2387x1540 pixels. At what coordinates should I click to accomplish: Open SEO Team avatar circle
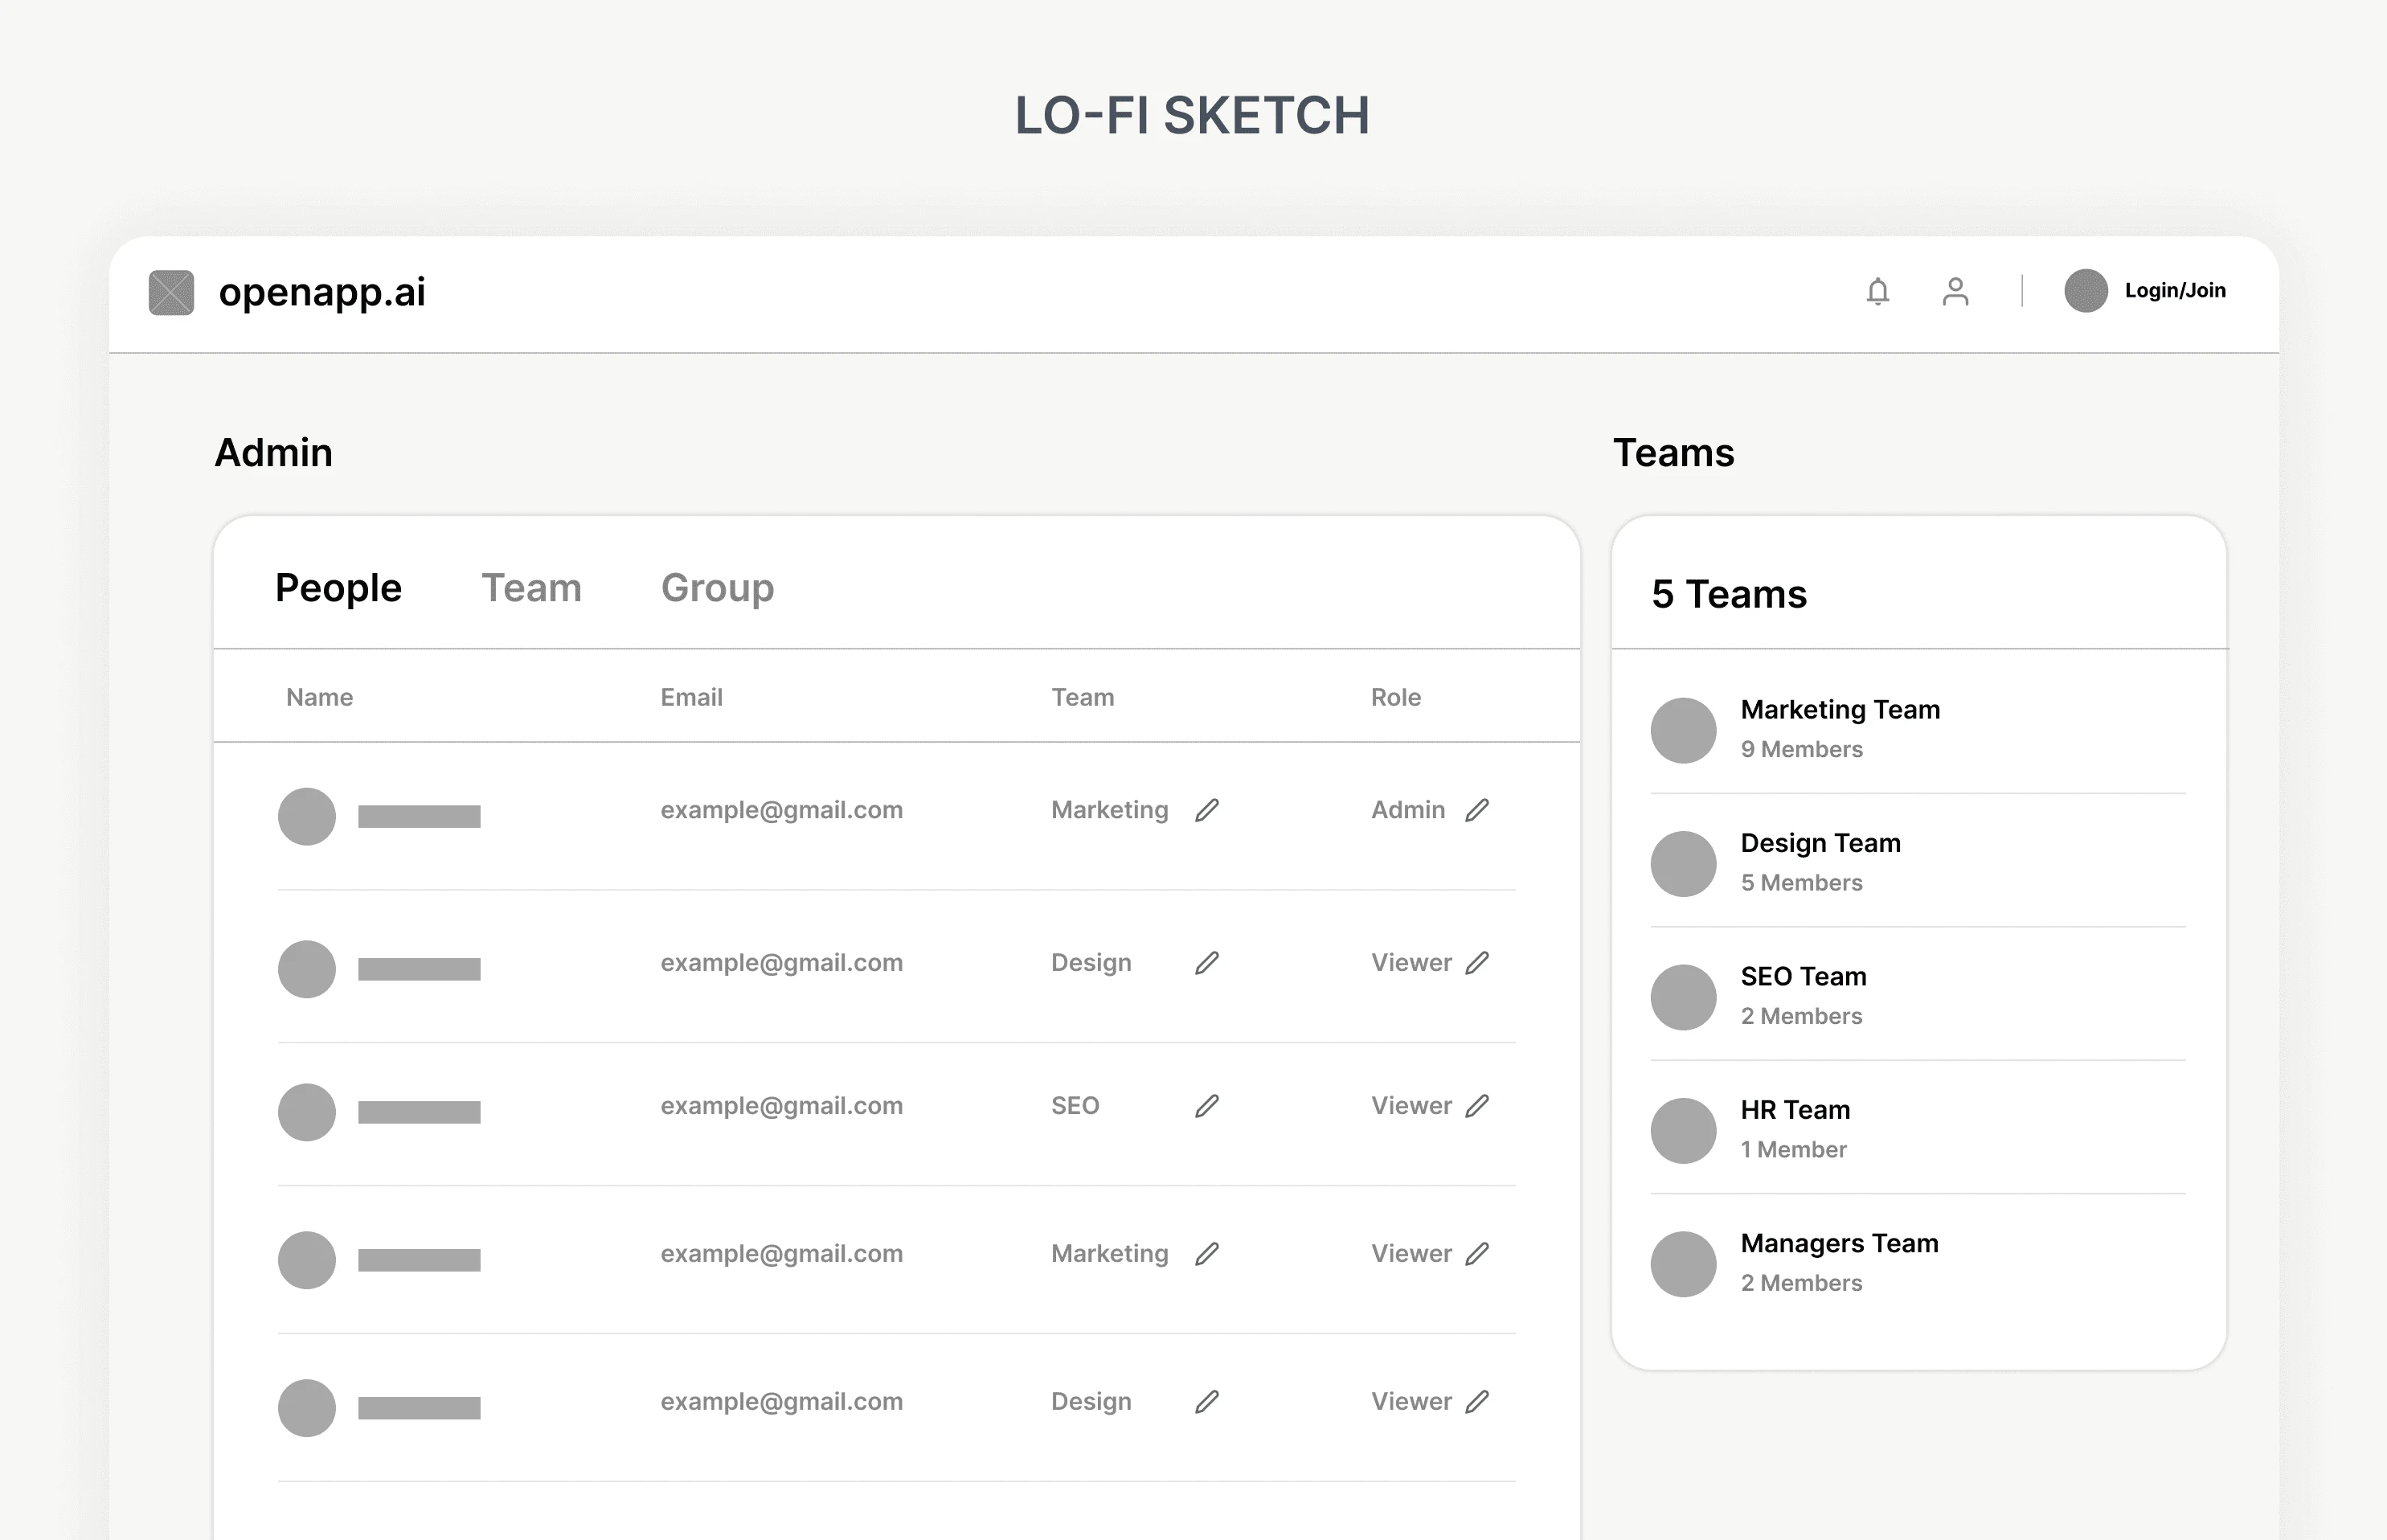pos(1683,997)
